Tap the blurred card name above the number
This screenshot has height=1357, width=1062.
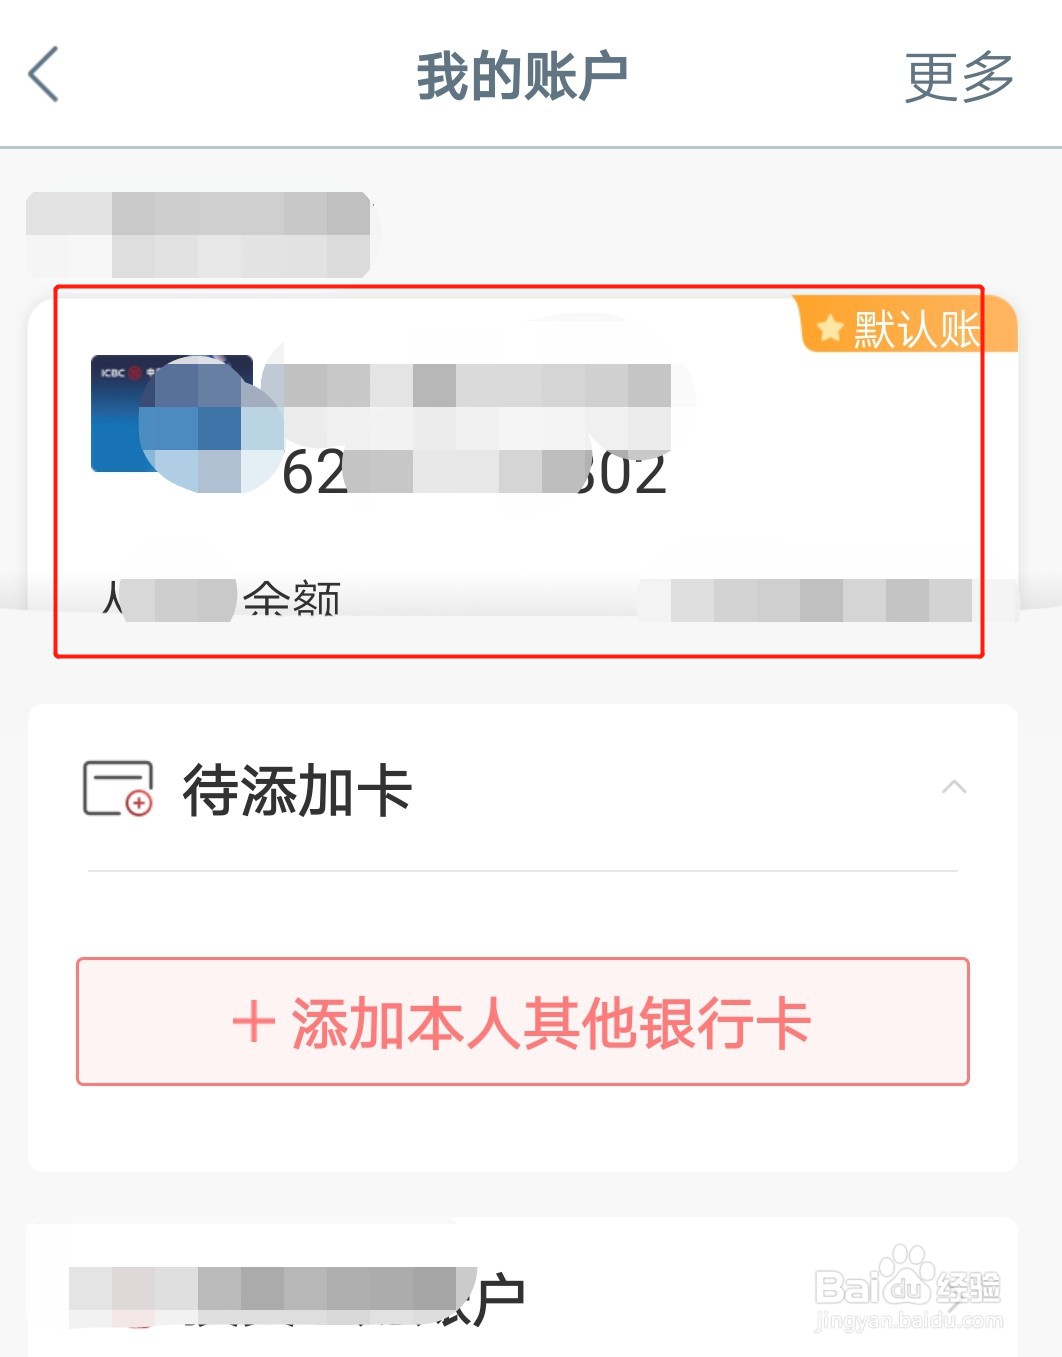click(x=477, y=386)
